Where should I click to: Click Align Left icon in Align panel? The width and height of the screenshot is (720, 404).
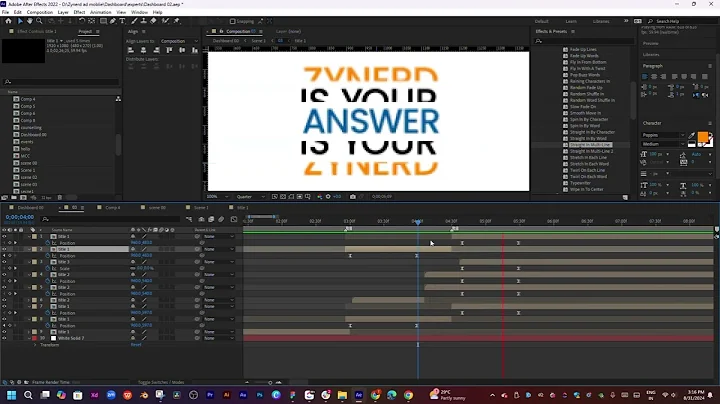coord(131,50)
